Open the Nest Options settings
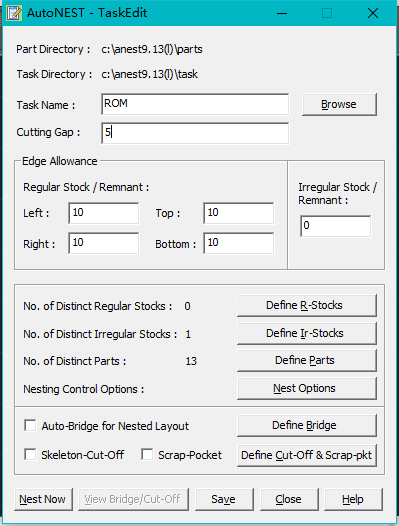 click(x=306, y=388)
